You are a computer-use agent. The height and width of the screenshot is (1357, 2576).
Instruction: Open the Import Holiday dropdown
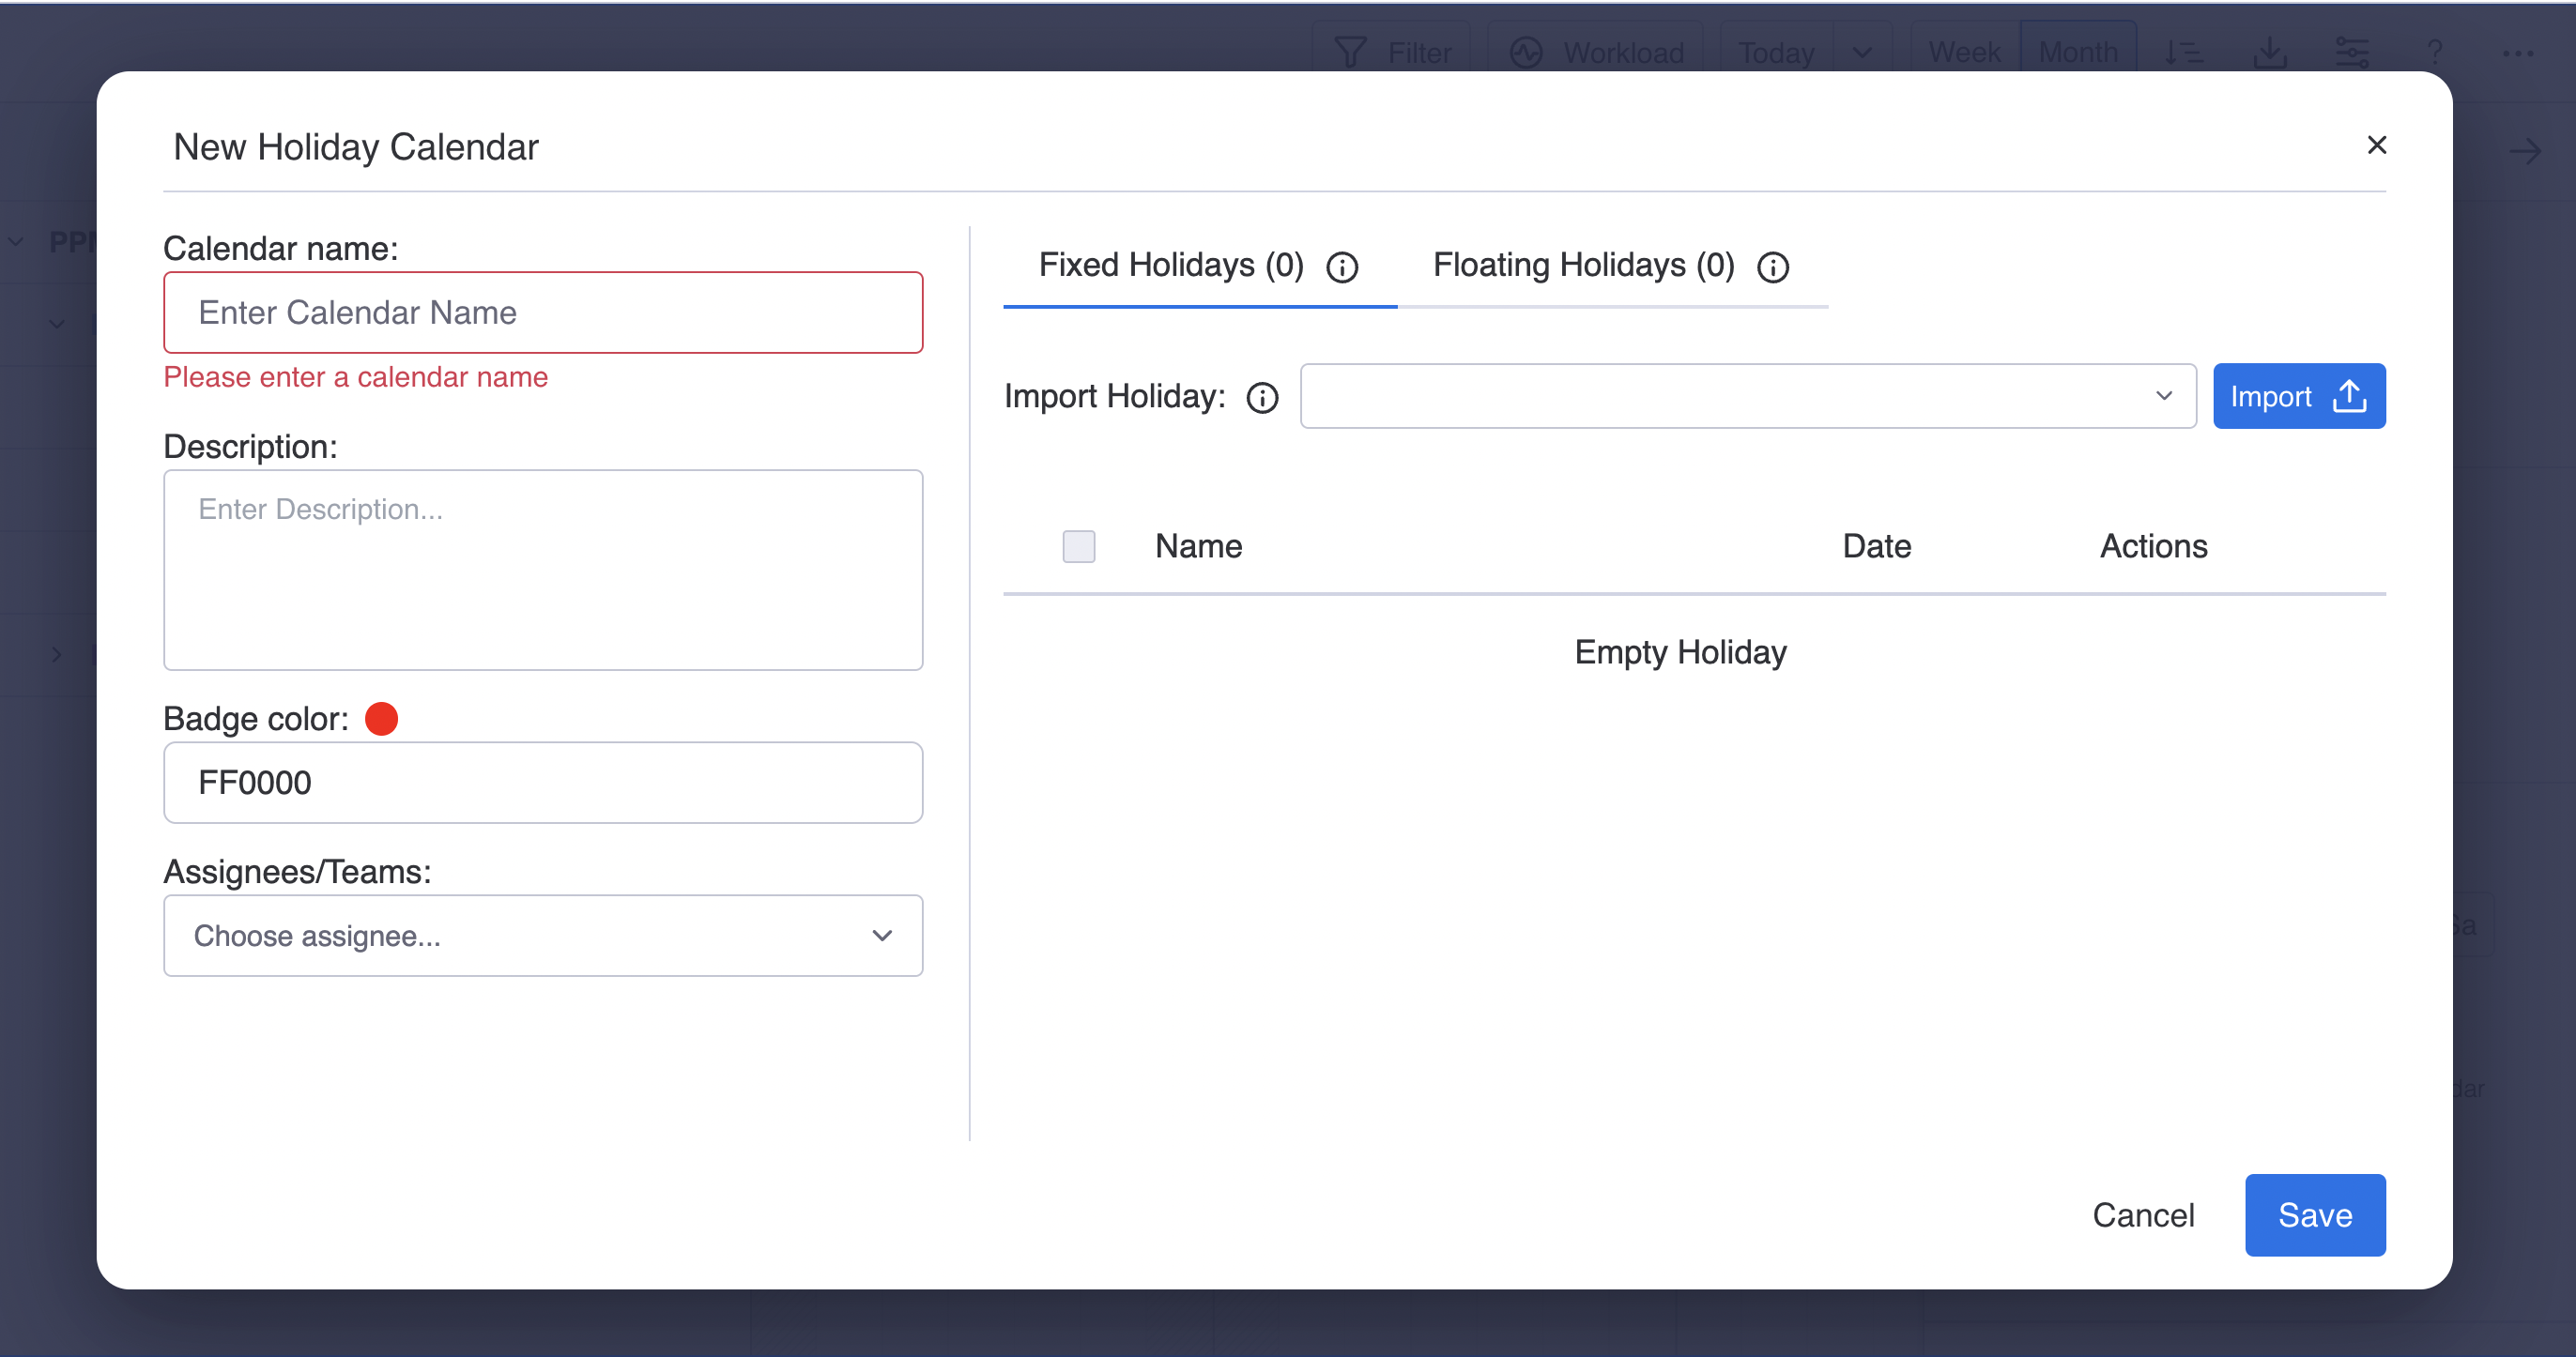[1747, 396]
